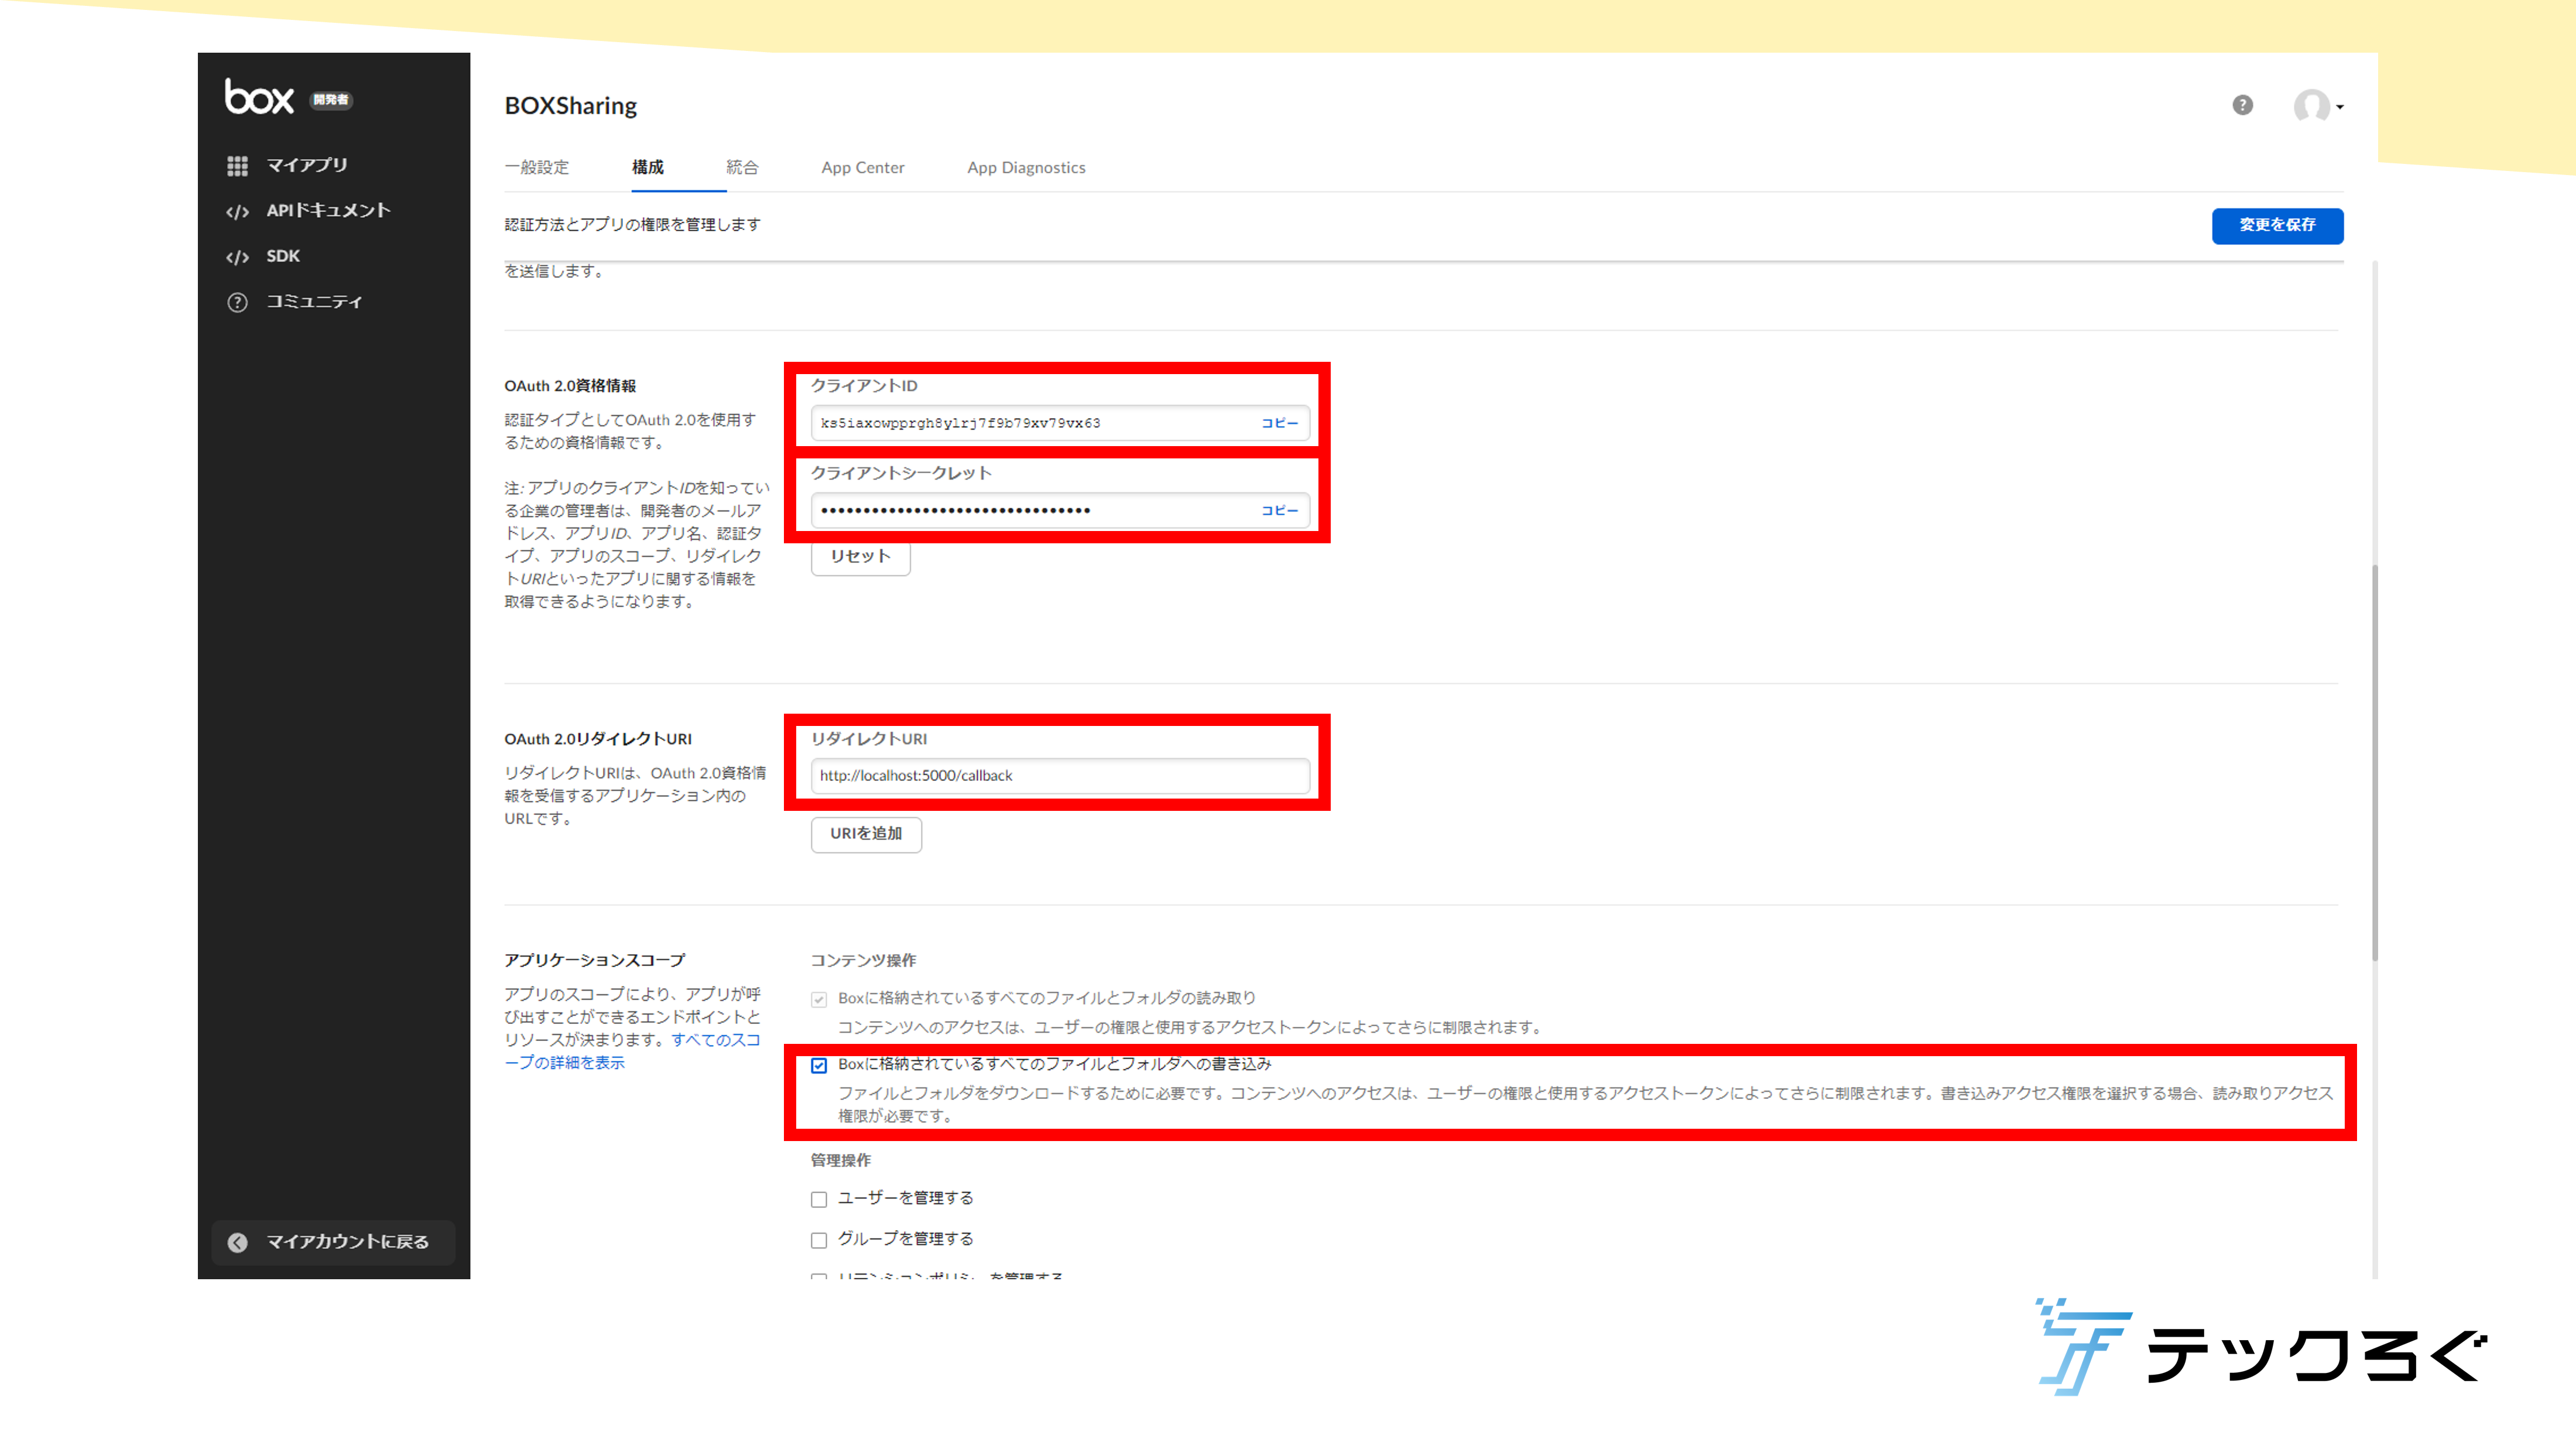
Task: Open the App Center tab
Action: (x=863, y=167)
